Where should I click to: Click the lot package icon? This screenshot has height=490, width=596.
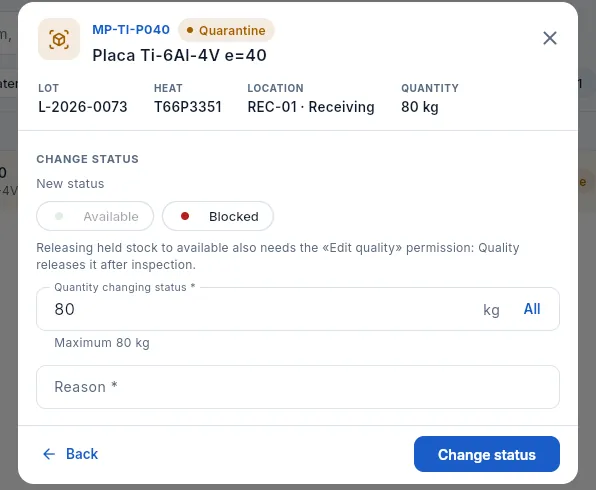59,39
